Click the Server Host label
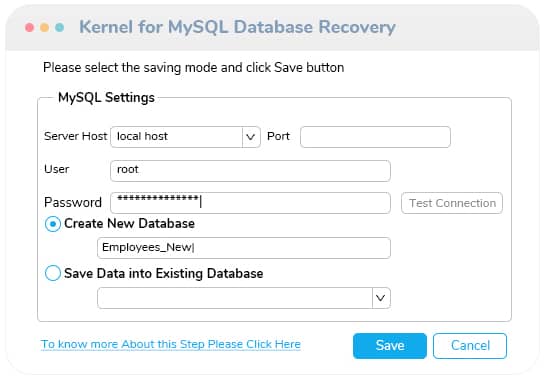 [75, 136]
